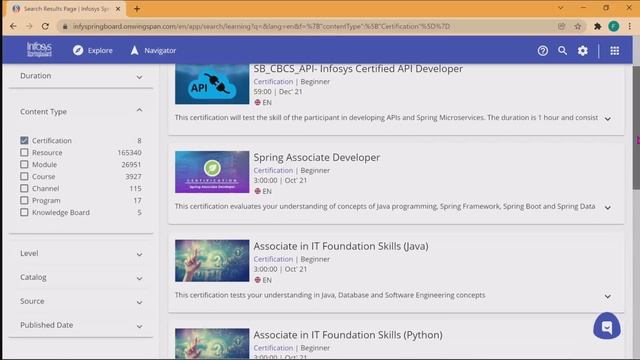The height and width of the screenshot is (360, 640).
Task: Check the Program filter
Action: 24,200
